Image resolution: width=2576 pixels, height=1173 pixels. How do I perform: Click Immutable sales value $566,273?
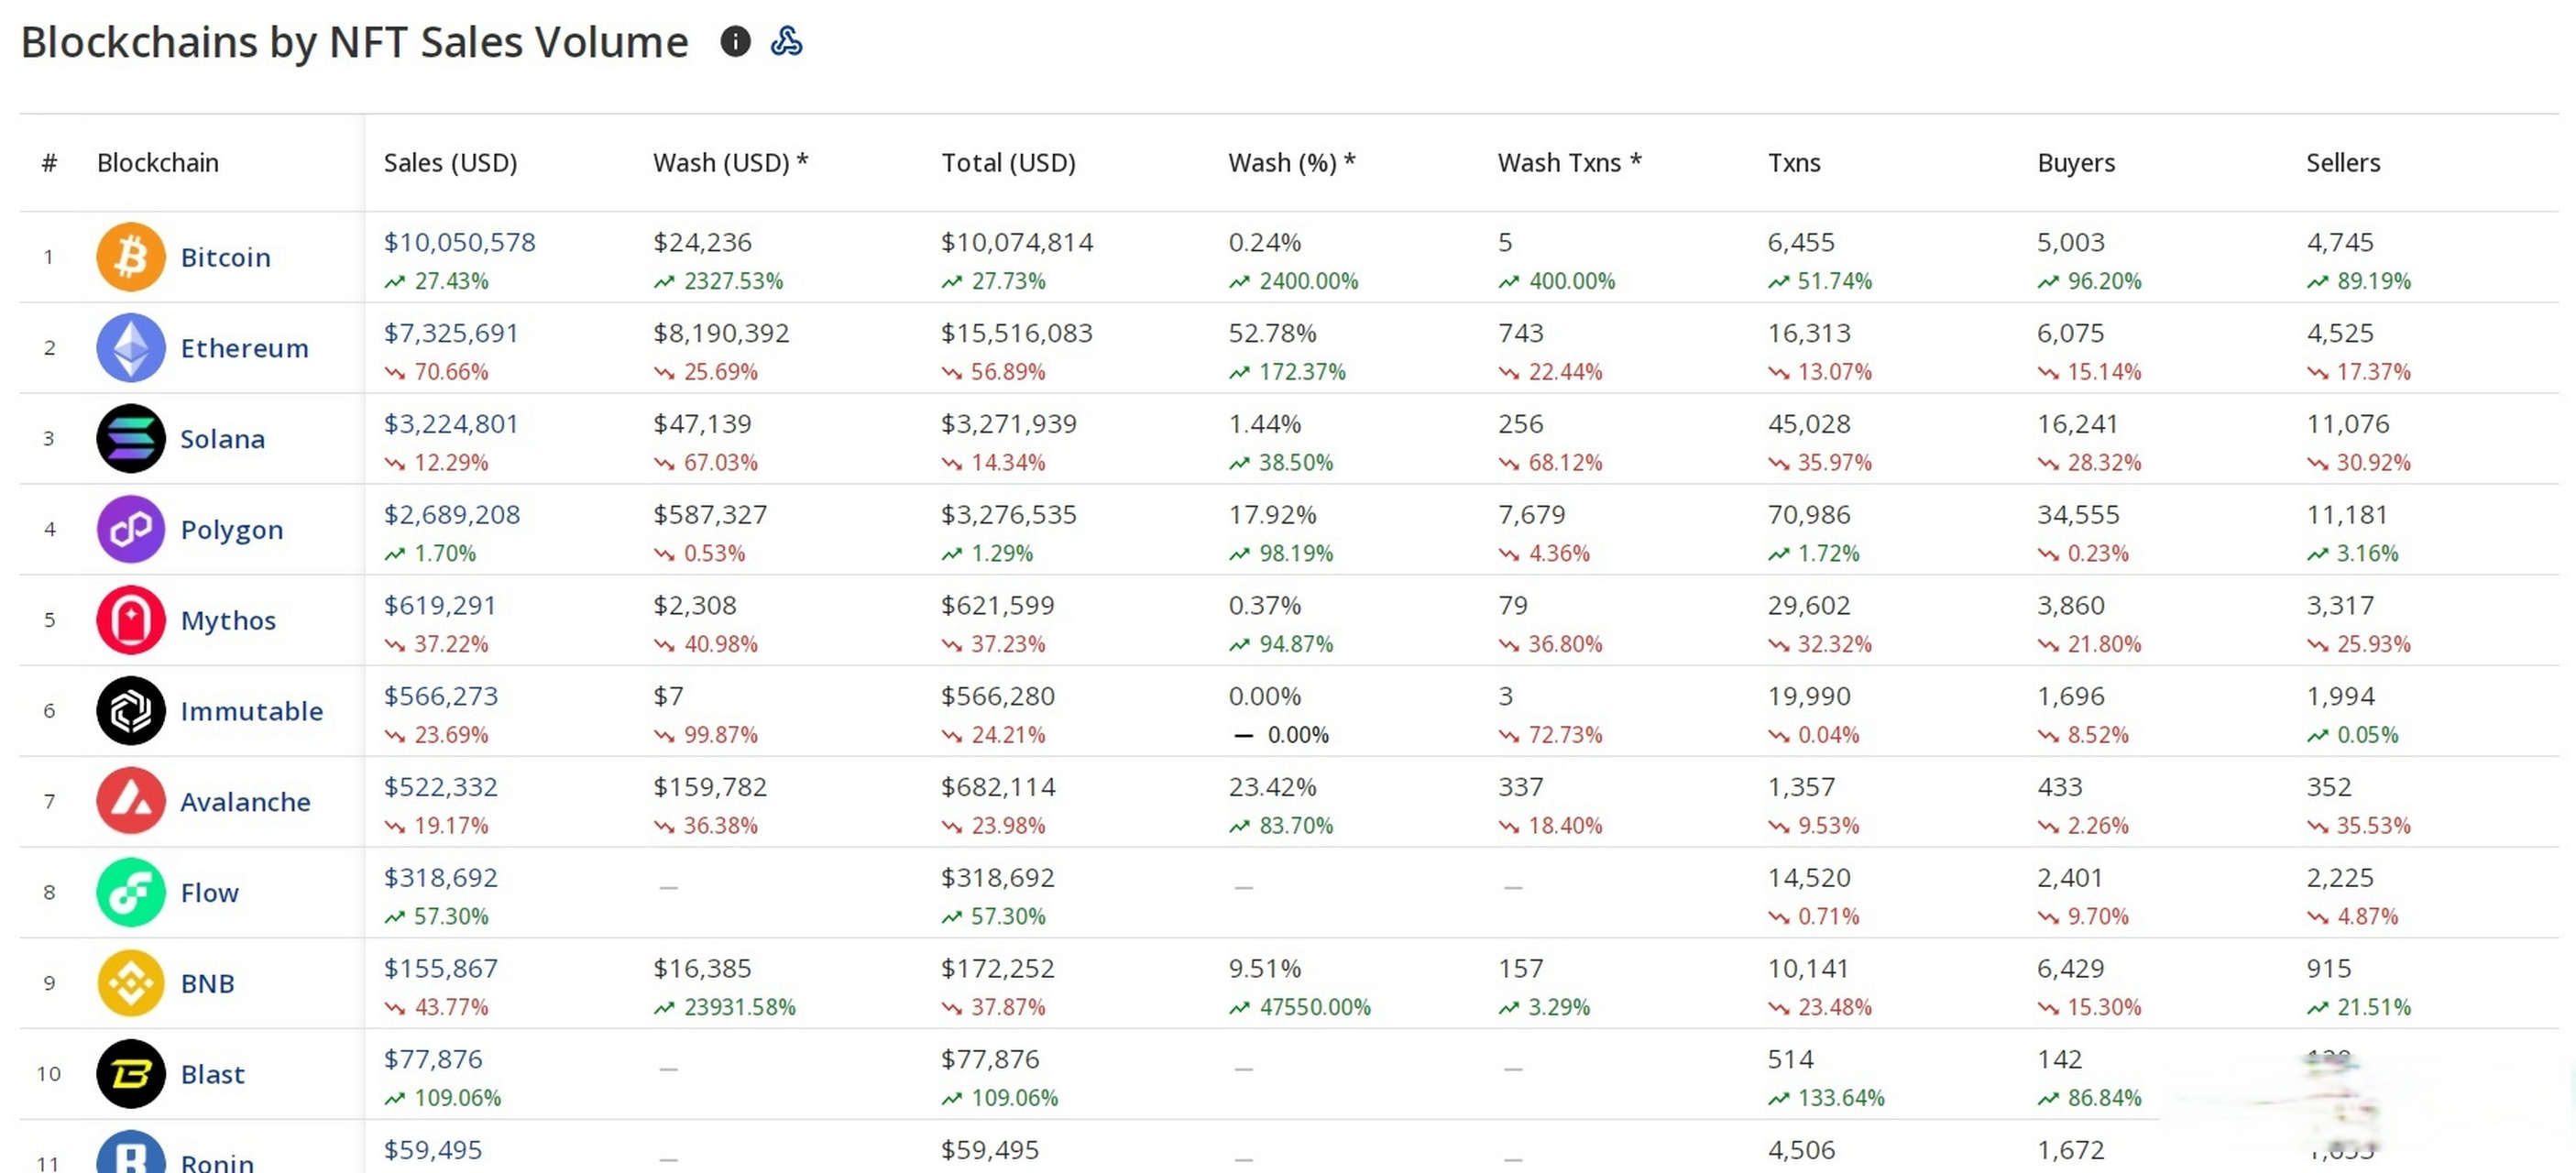click(441, 696)
